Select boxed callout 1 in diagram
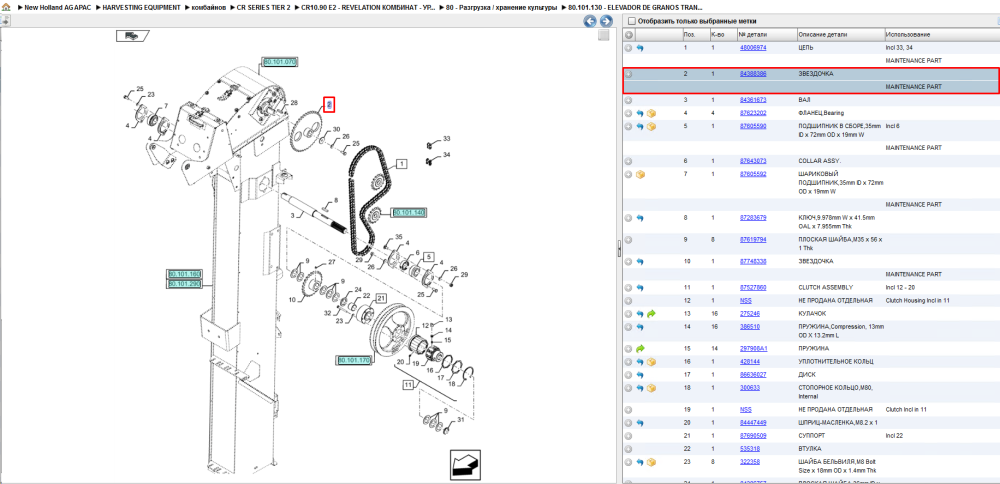Image resolution: width=1000 pixels, height=484 pixels. click(401, 164)
